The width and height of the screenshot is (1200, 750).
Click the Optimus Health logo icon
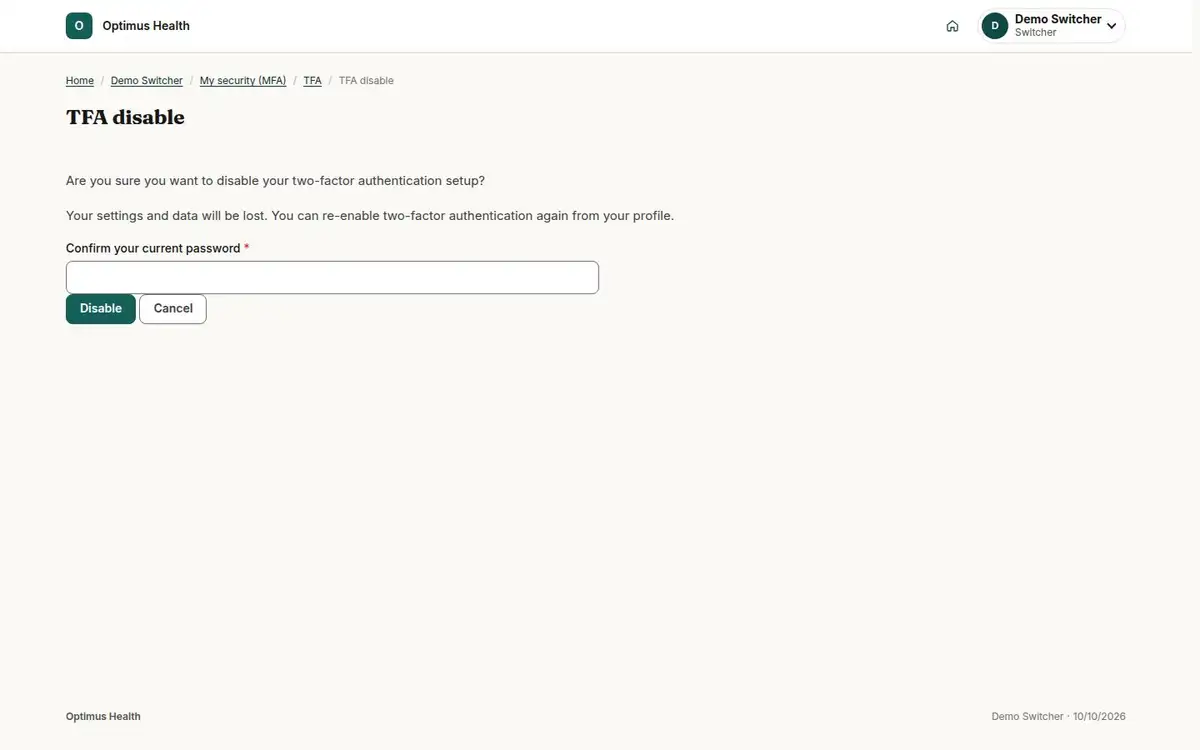(x=79, y=26)
